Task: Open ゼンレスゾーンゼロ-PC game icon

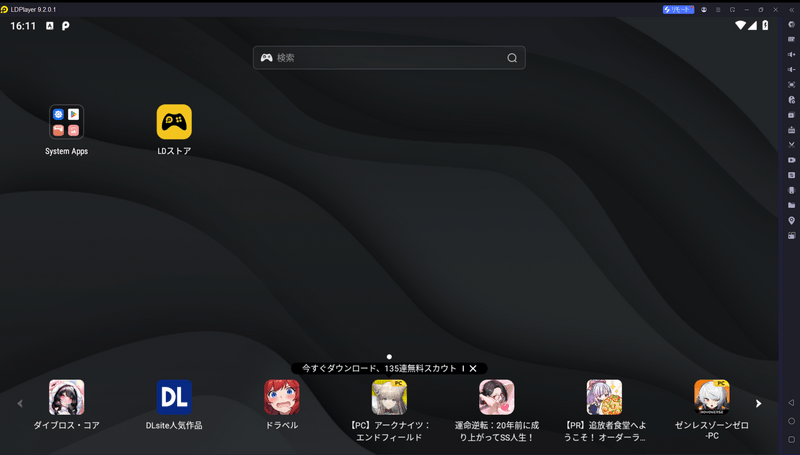Action: point(712,397)
